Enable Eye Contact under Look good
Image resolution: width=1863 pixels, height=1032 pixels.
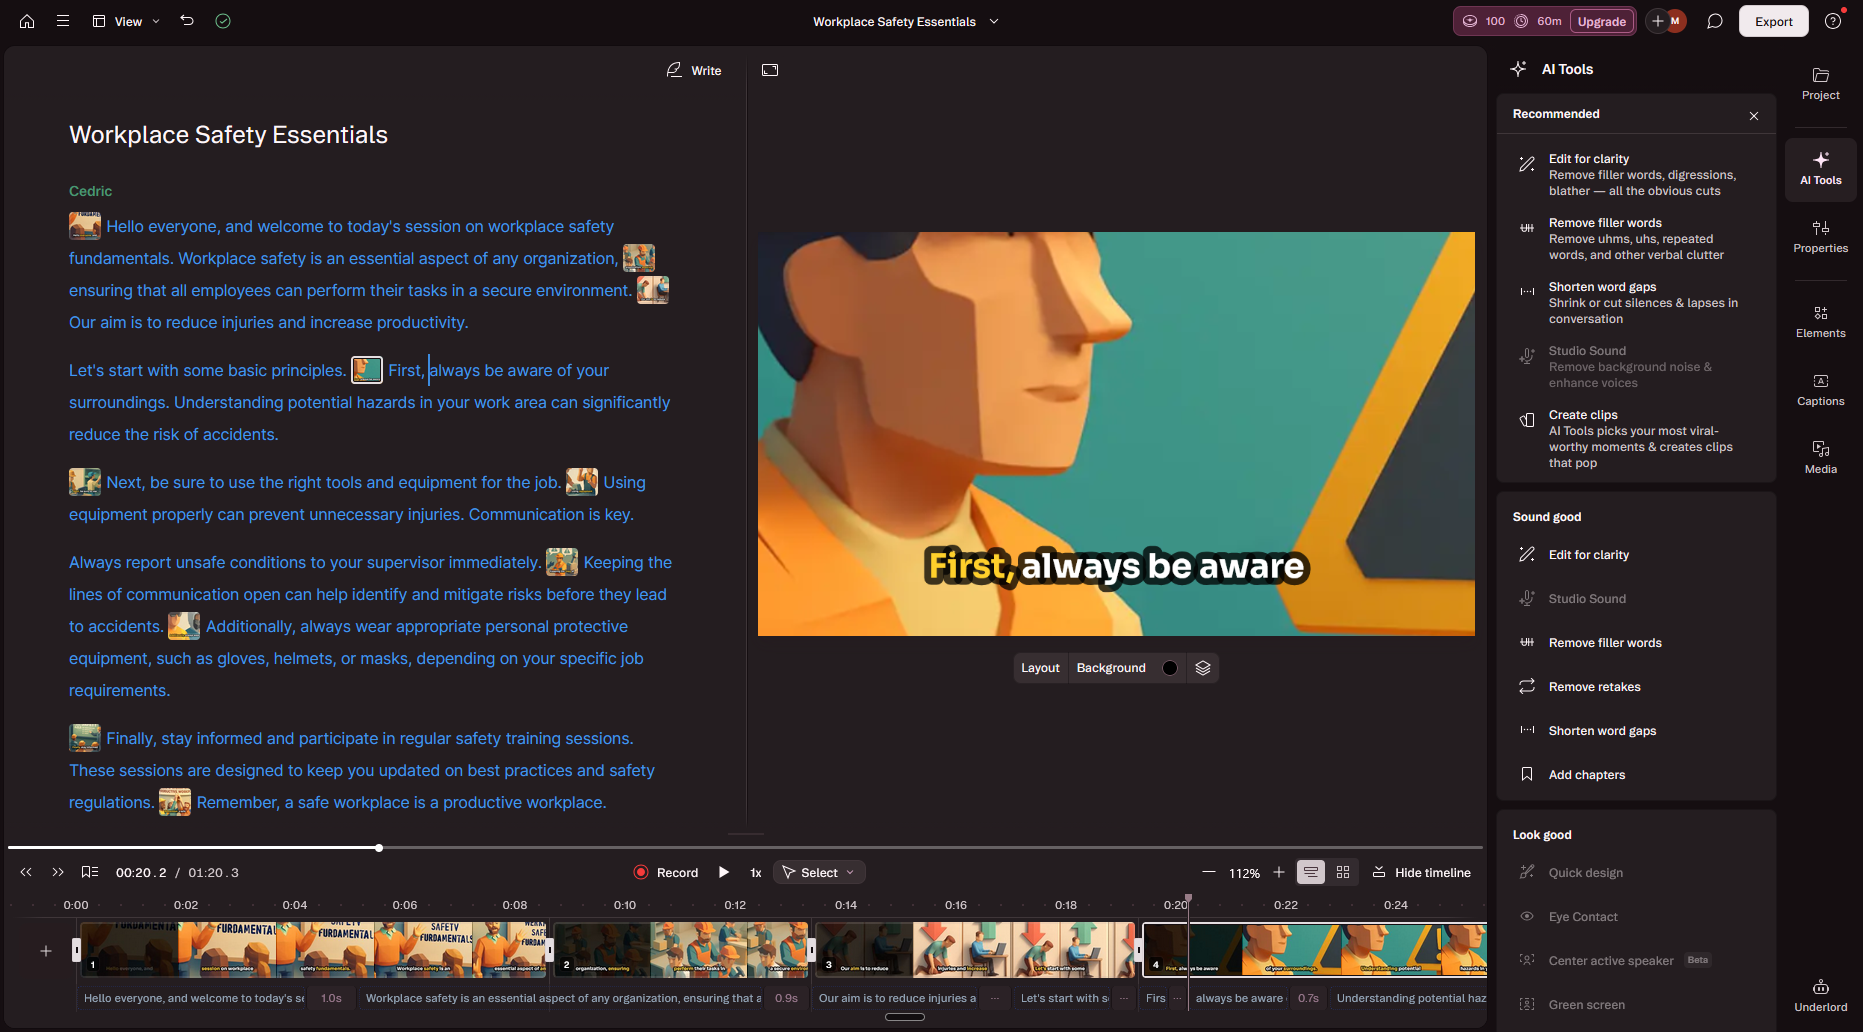pos(1583,916)
